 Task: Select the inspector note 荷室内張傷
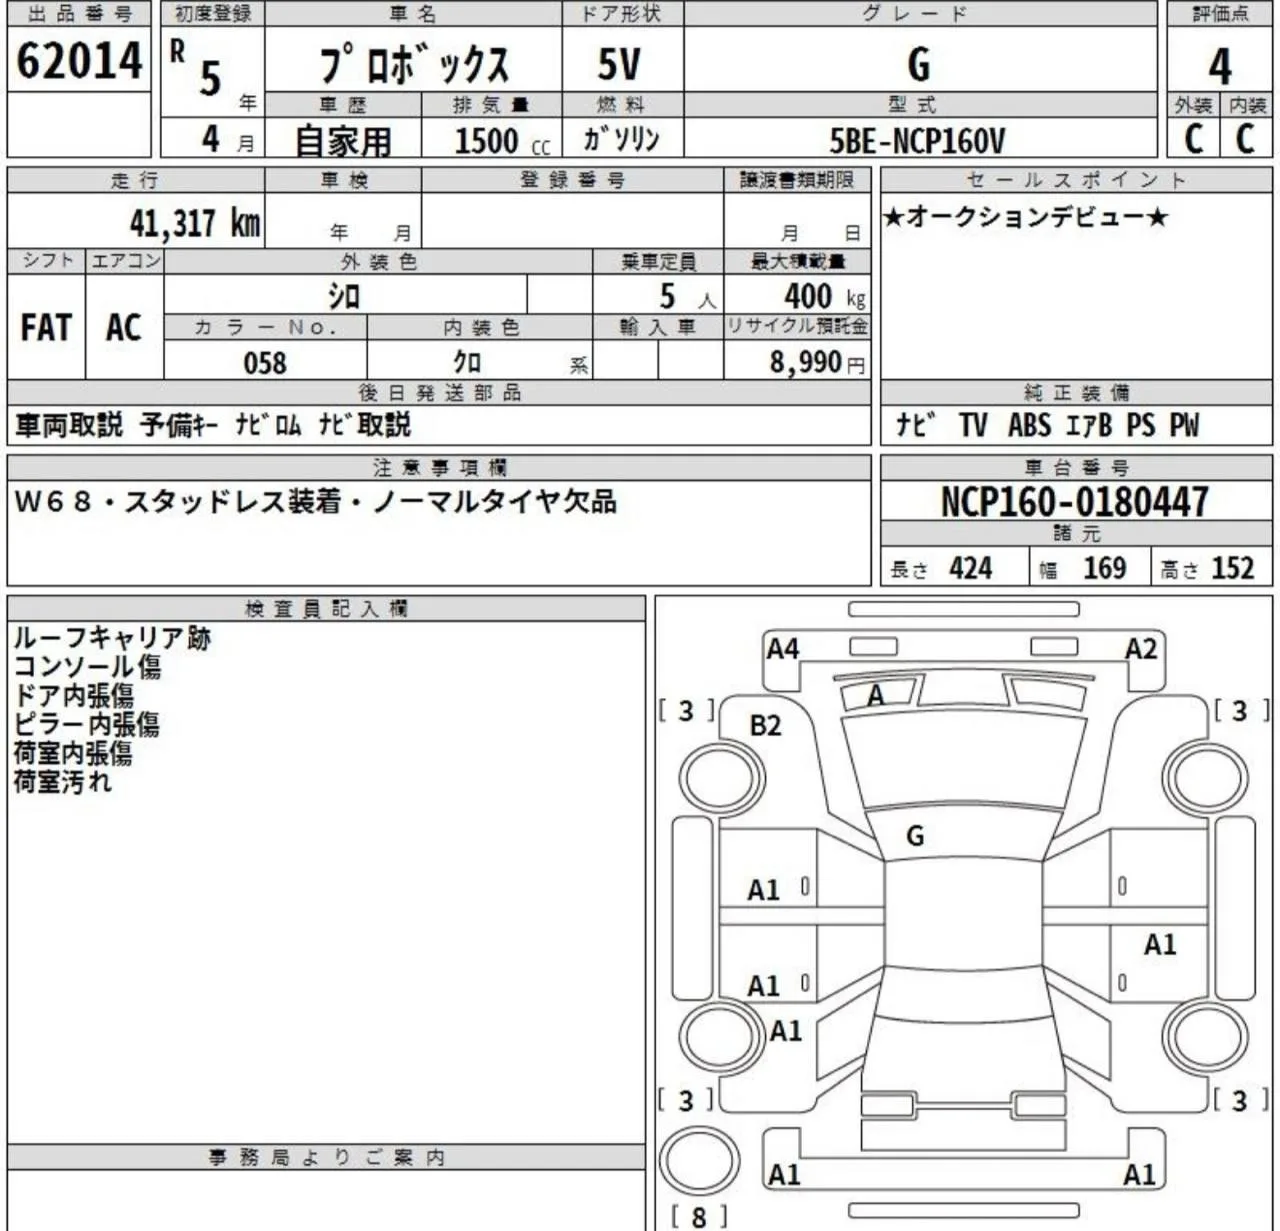72,753
